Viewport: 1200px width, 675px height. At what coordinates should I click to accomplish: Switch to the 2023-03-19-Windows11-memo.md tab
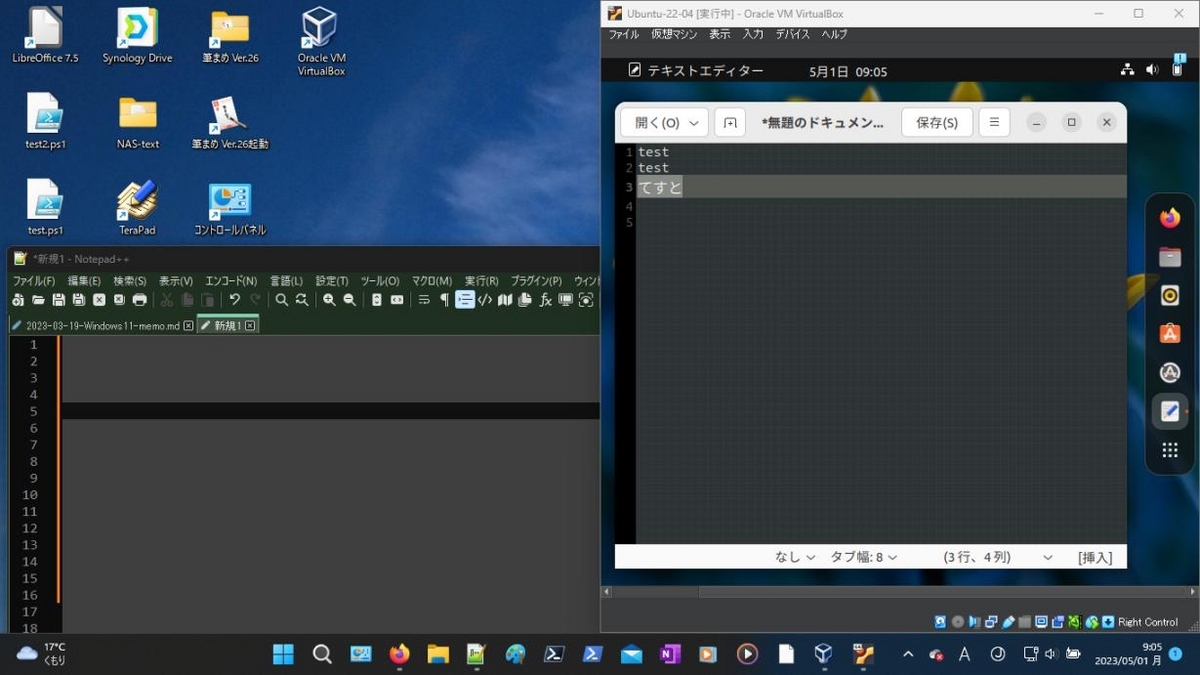click(x=102, y=326)
